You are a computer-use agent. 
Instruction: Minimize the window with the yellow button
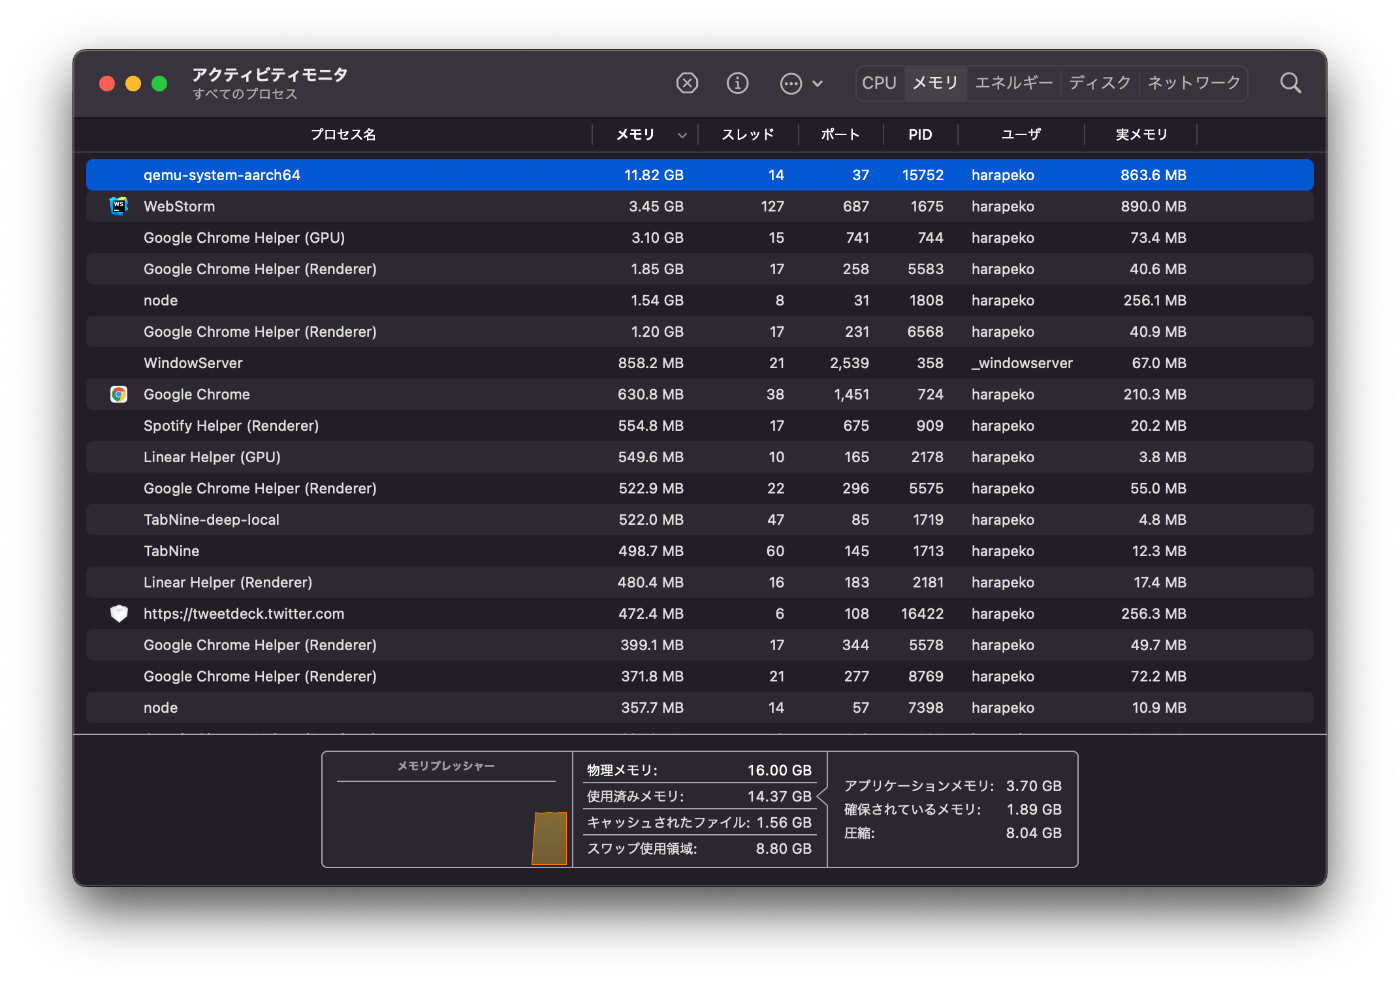pyautogui.click(x=133, y=84)
